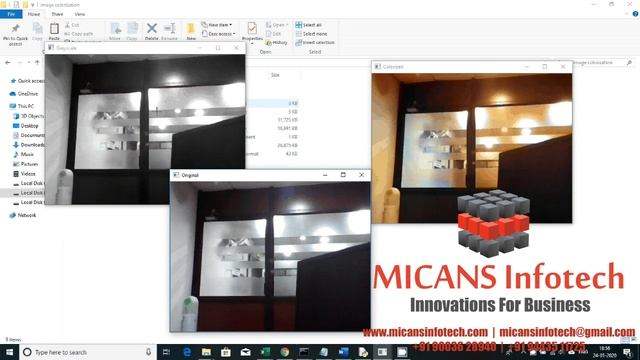This screenshot has height=360, width=640.
Task: Open Documents in the sidebar
Action: coord(29,135)
